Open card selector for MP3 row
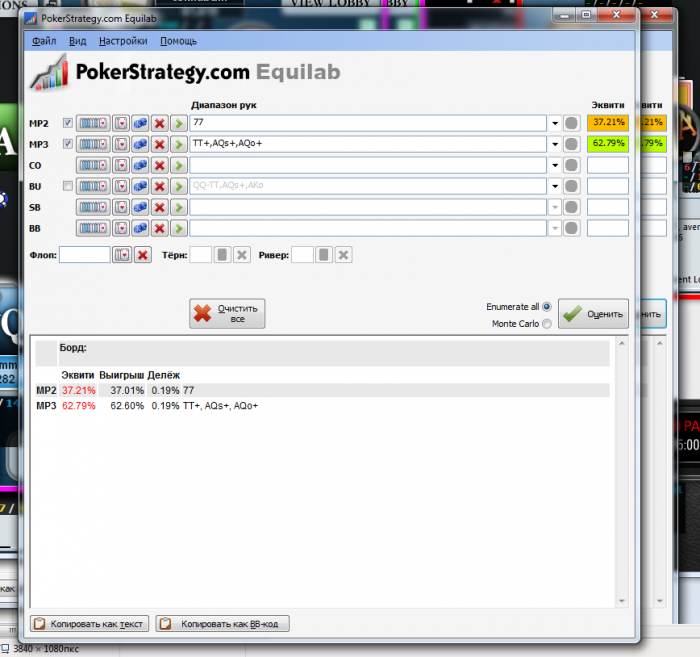The width and height of the screenshot is (700, 657). [x=121, y=144]
